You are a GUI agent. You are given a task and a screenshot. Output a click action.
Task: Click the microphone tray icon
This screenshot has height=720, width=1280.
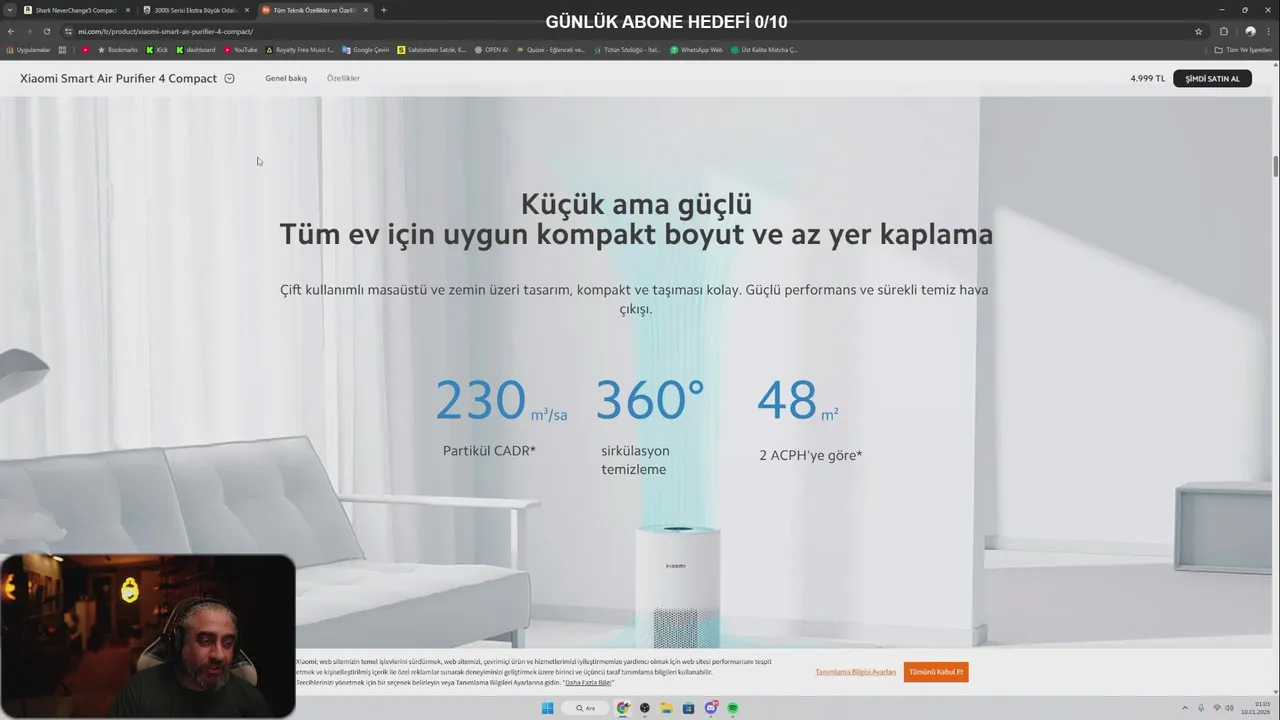pyautogui.click(x=1202, y=708)
